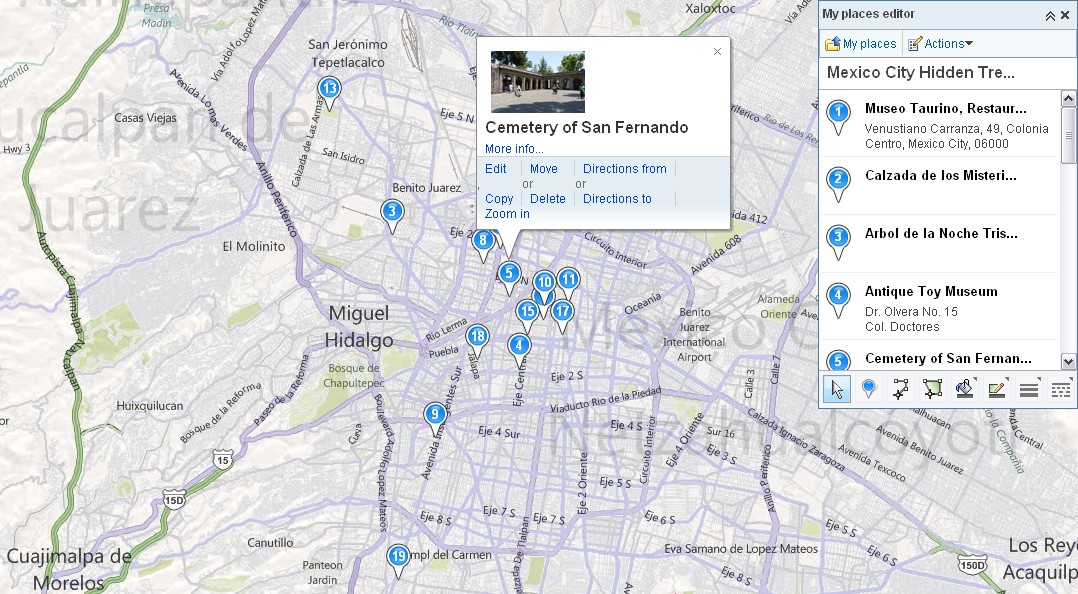This screenshot has height=594, width=1078.
Task: Select Antique Toy Museum in the list
Action: (930, 292)
